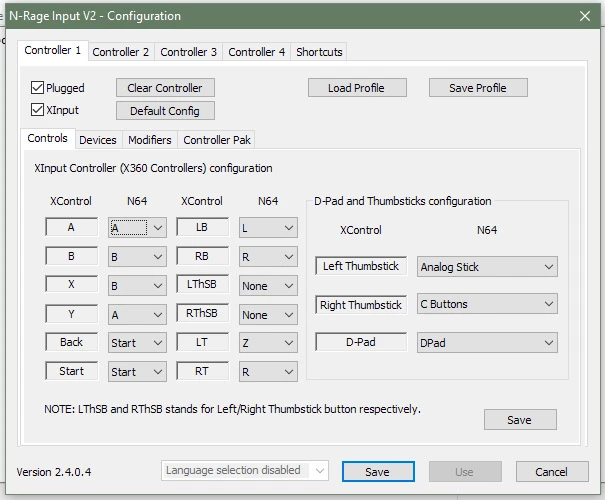The image size is (605, 500).
Task: Switch to the Controller 4 tab
Action: point(256,52)
